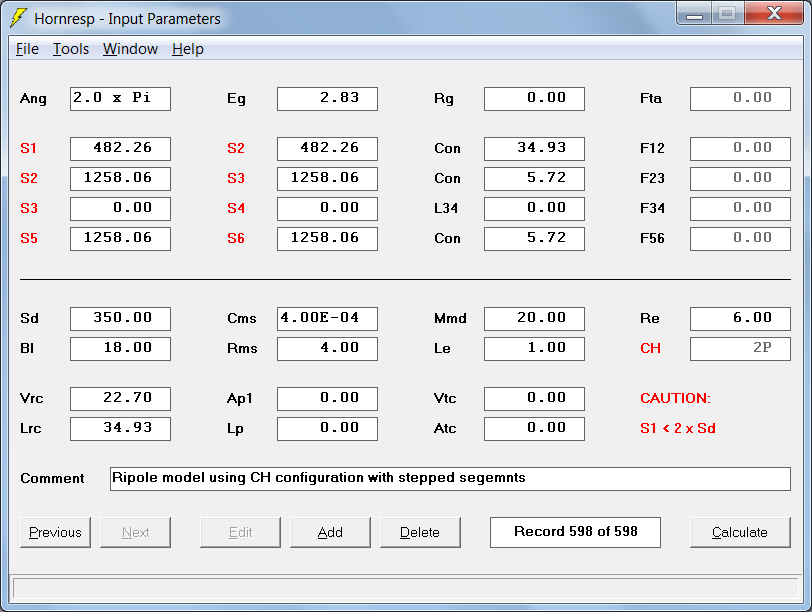
Task: Click the Comment text box
Action: pos(450,479)
